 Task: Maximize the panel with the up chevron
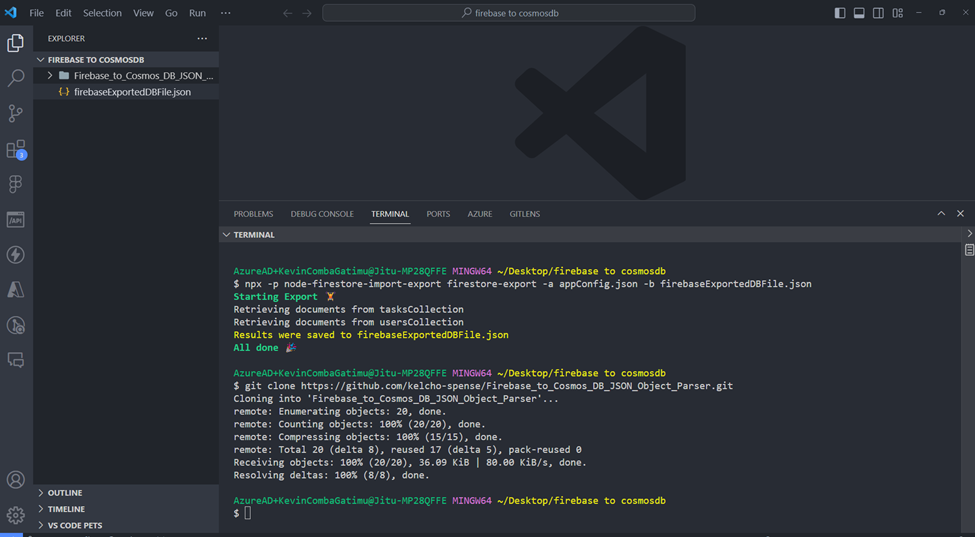point(941,214)
